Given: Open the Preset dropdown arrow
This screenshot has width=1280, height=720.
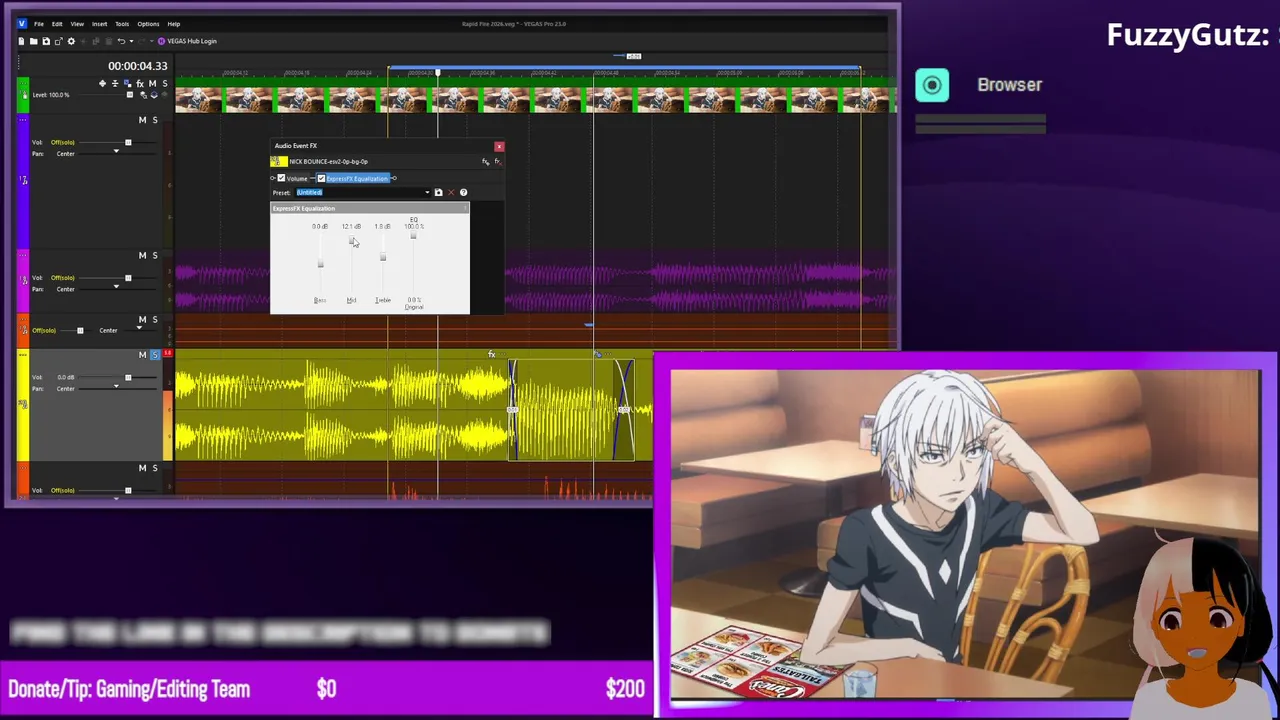Looking at the screenshot, I should click(427, 193).
